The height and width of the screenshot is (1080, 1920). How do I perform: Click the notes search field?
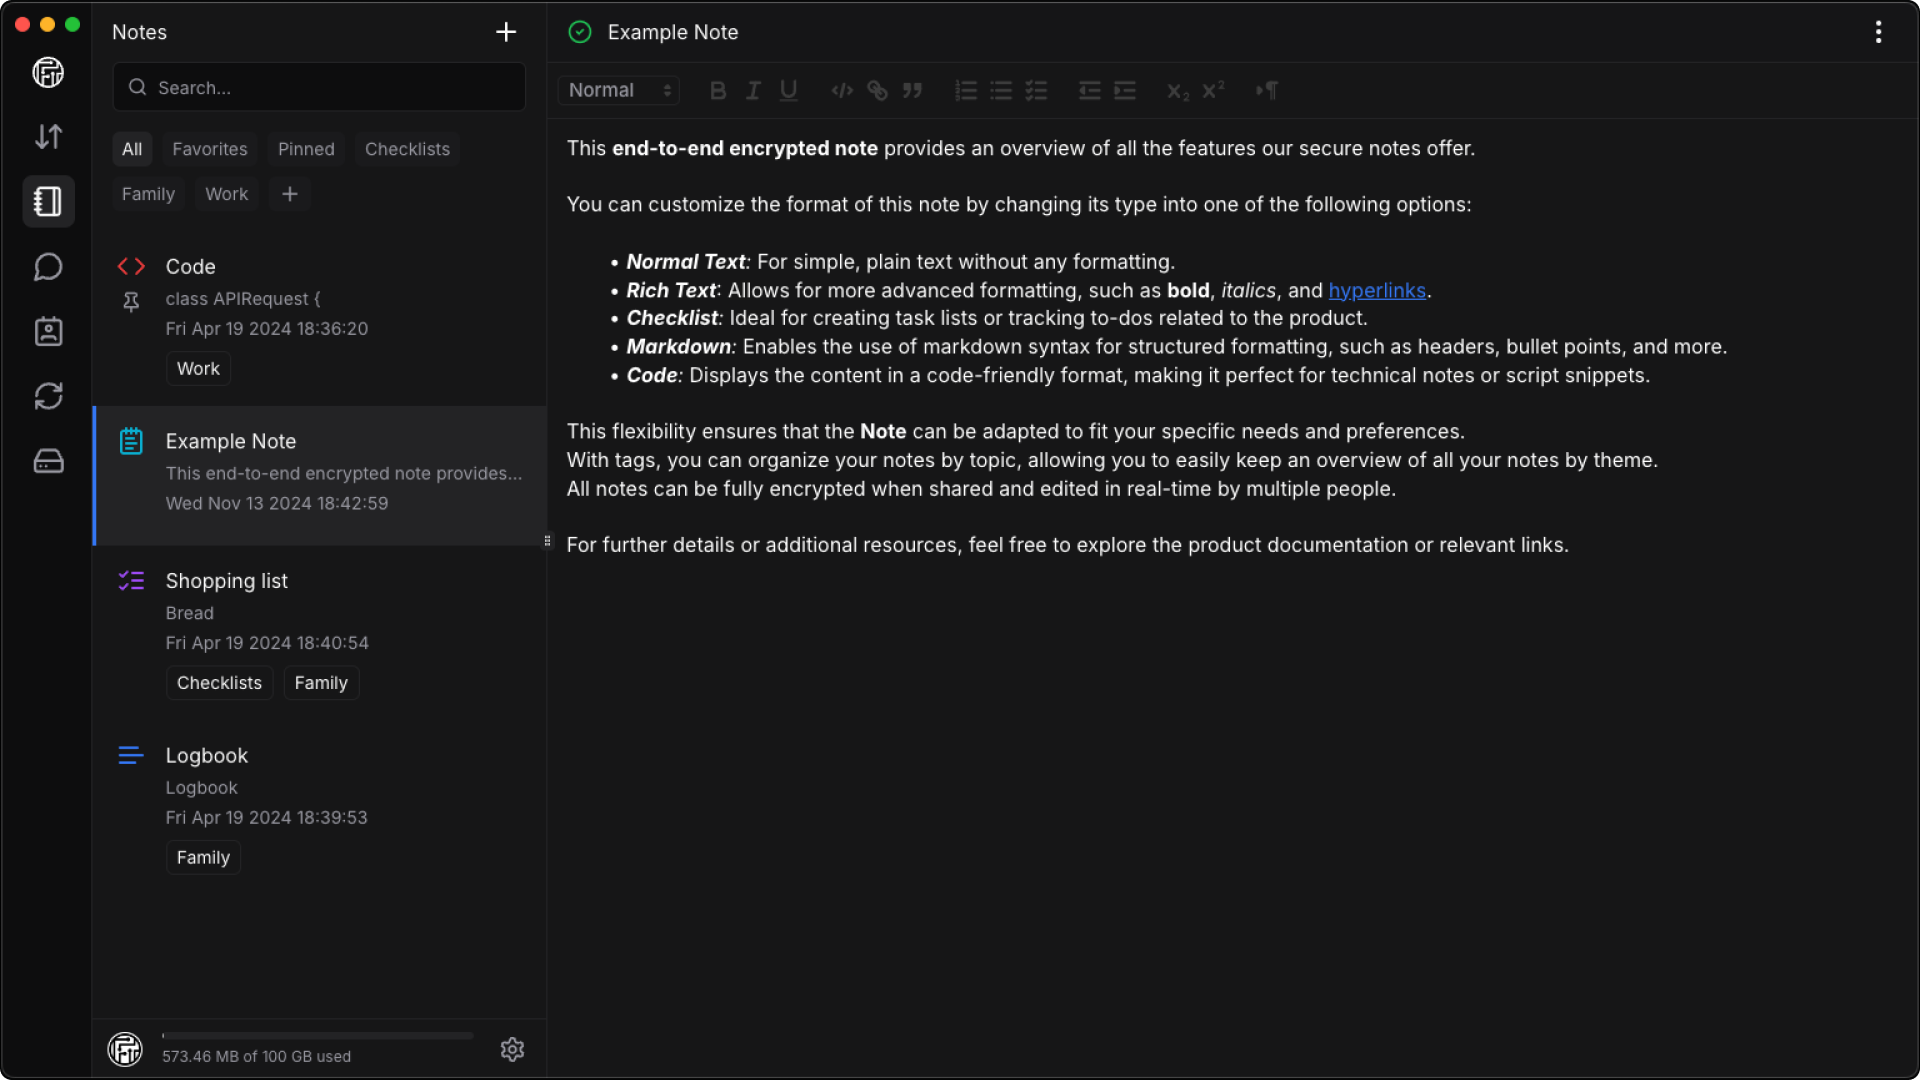click(320, 88)
